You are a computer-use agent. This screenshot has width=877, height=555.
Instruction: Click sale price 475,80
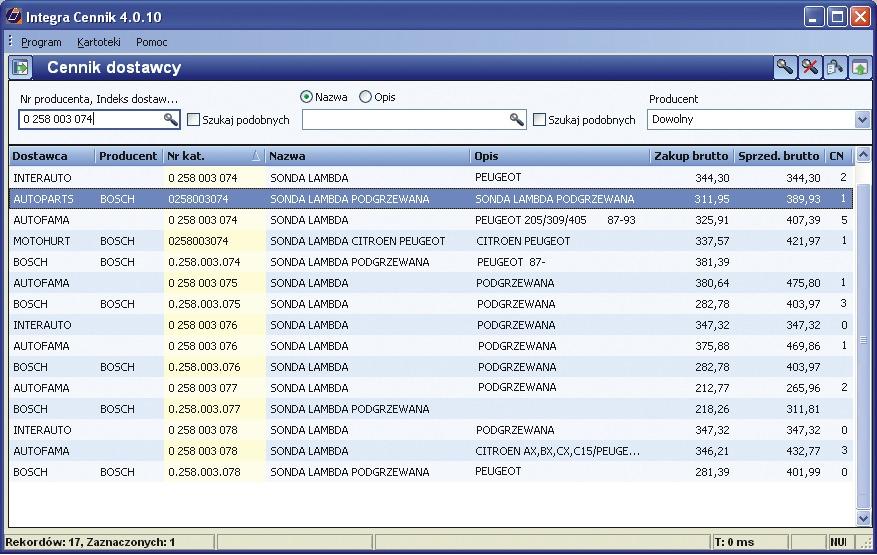803,283
